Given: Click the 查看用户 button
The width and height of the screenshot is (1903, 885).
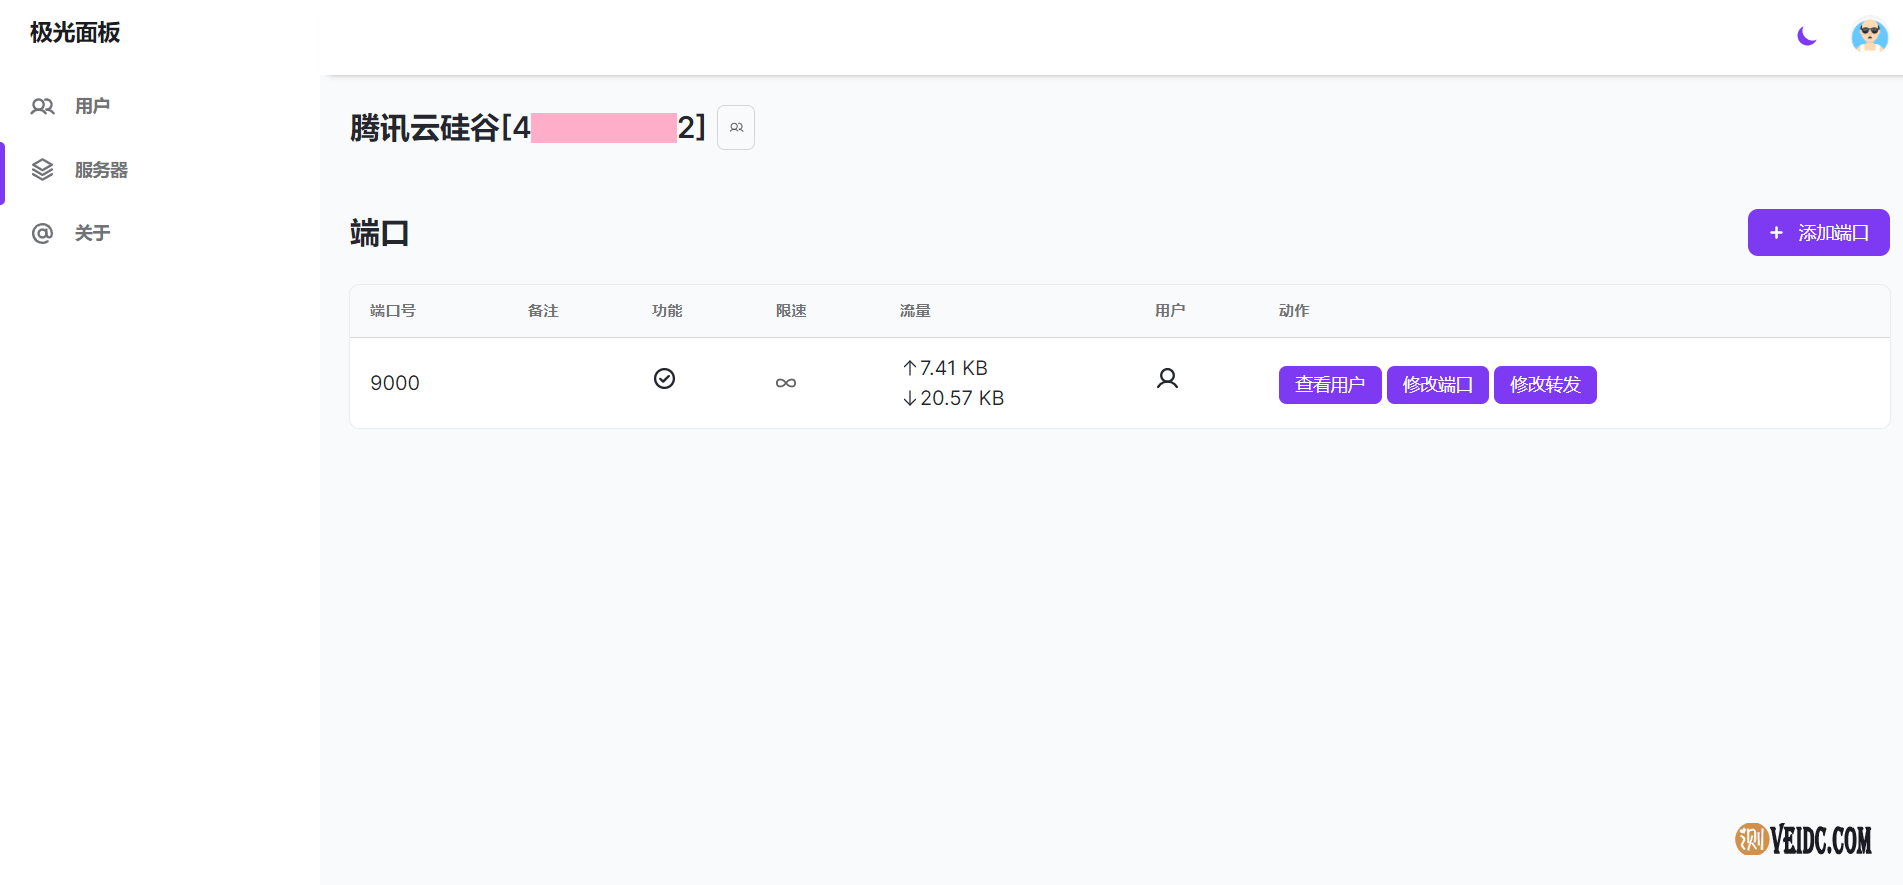Looking at the screenshot, I should pyautogui.click(x=1330, y=385).
